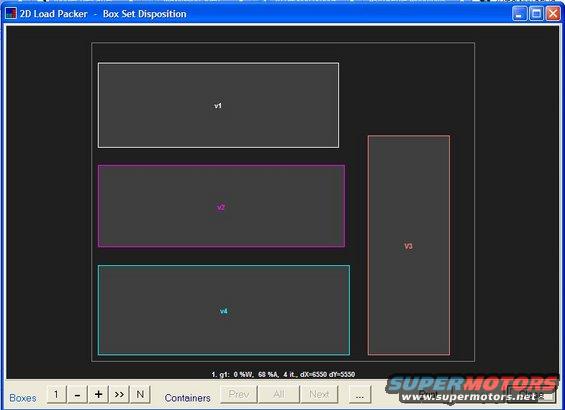Click the minus Boxes button
Screen dimensions: 565x410
coord(77,395)
